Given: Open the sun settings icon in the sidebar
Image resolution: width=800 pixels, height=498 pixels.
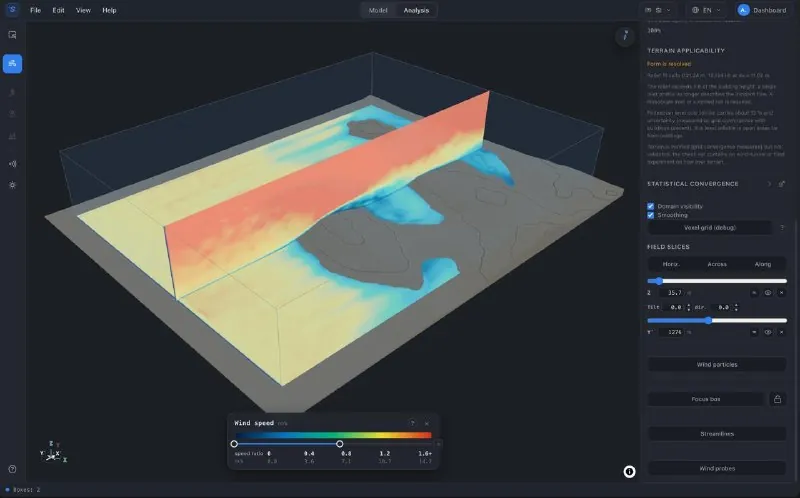Looking at the screenshot, I should [12, 185].
